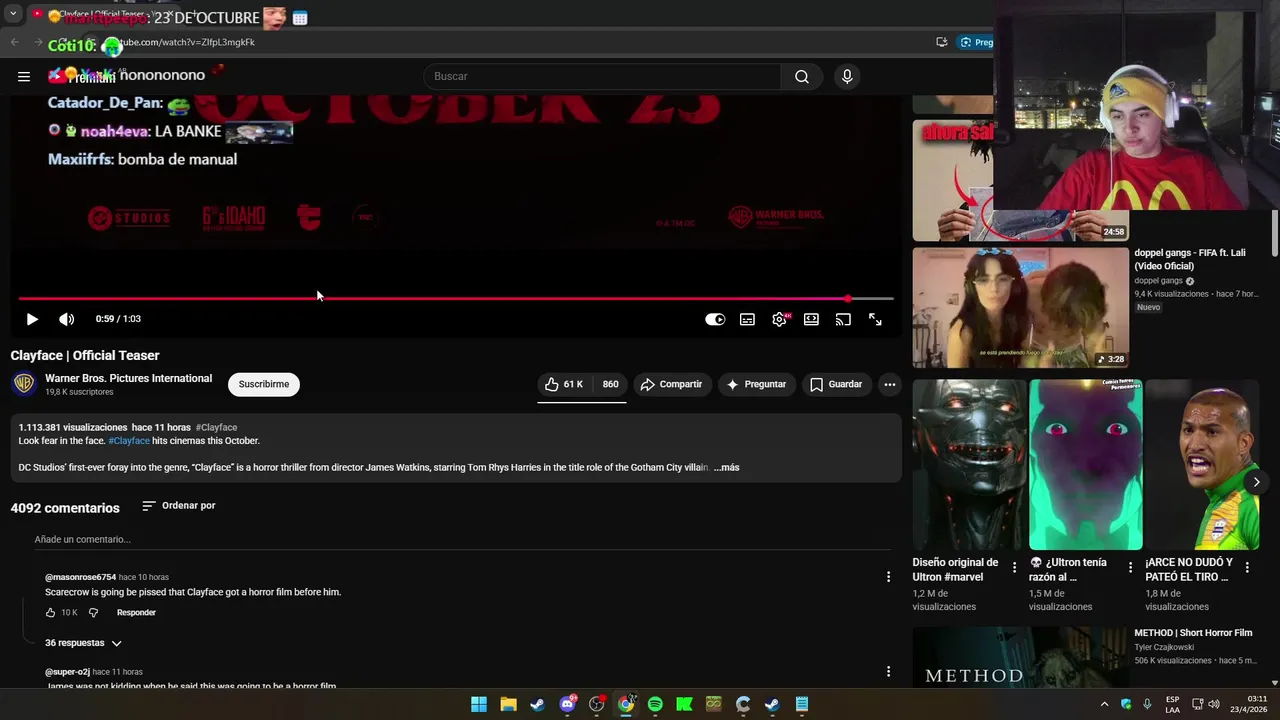Open the YouTube hamburger guide menu

(23, 76)
